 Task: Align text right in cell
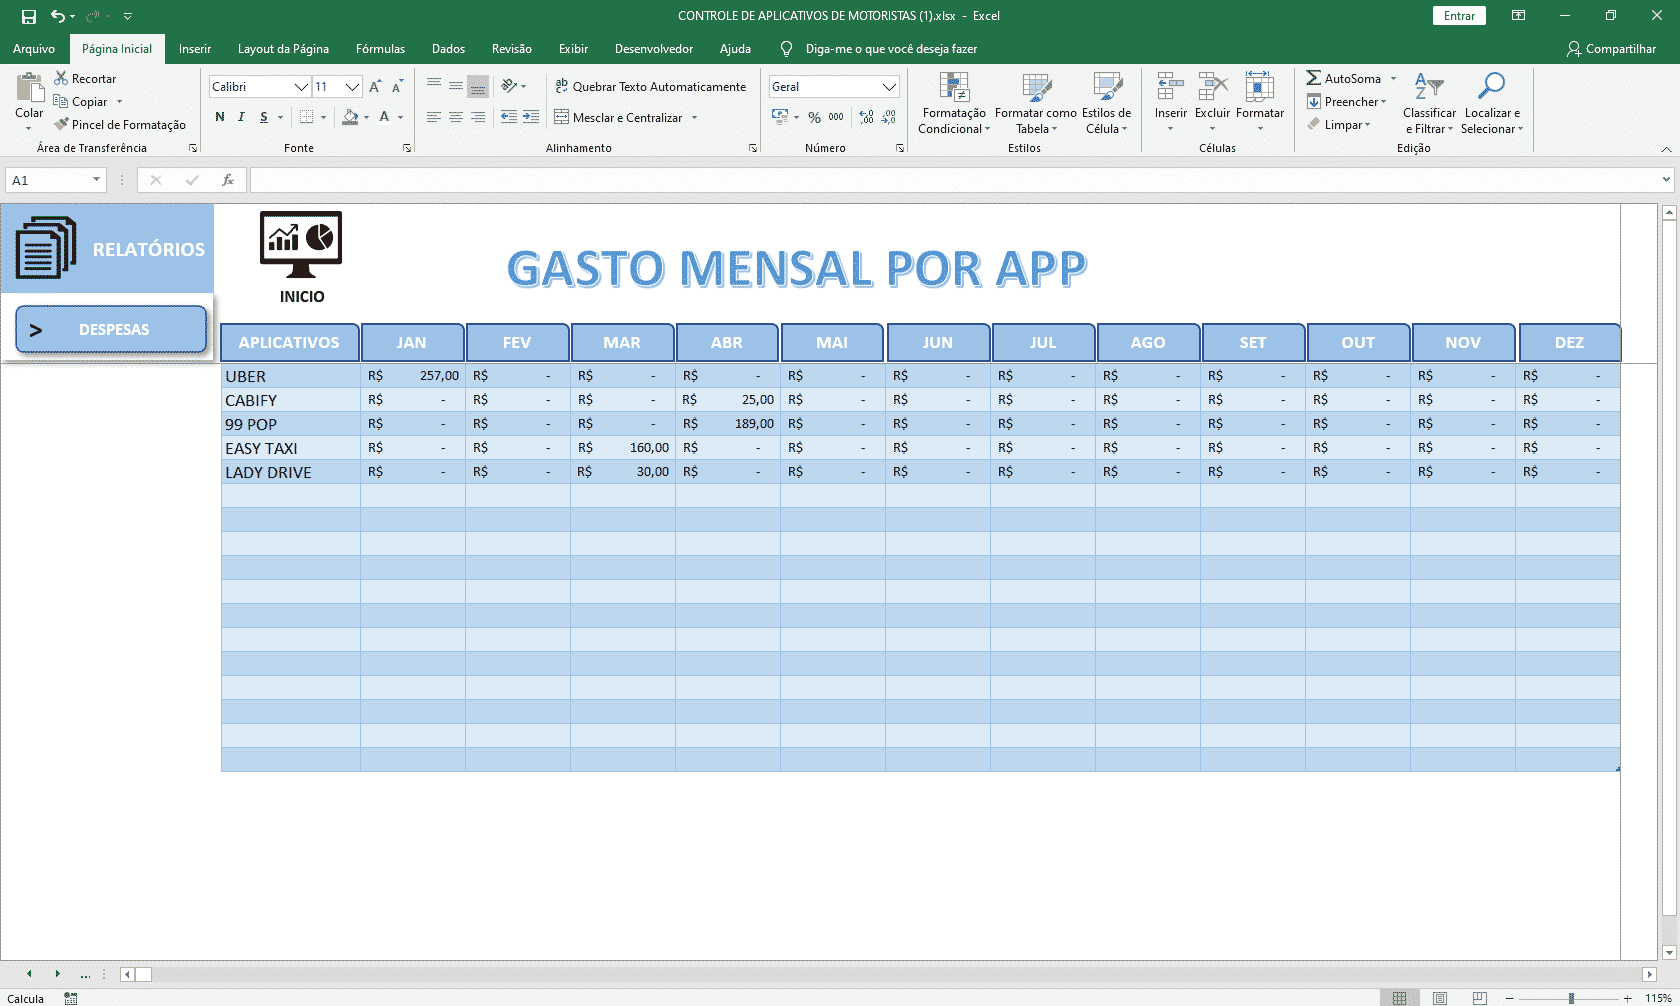pos(478,117)
